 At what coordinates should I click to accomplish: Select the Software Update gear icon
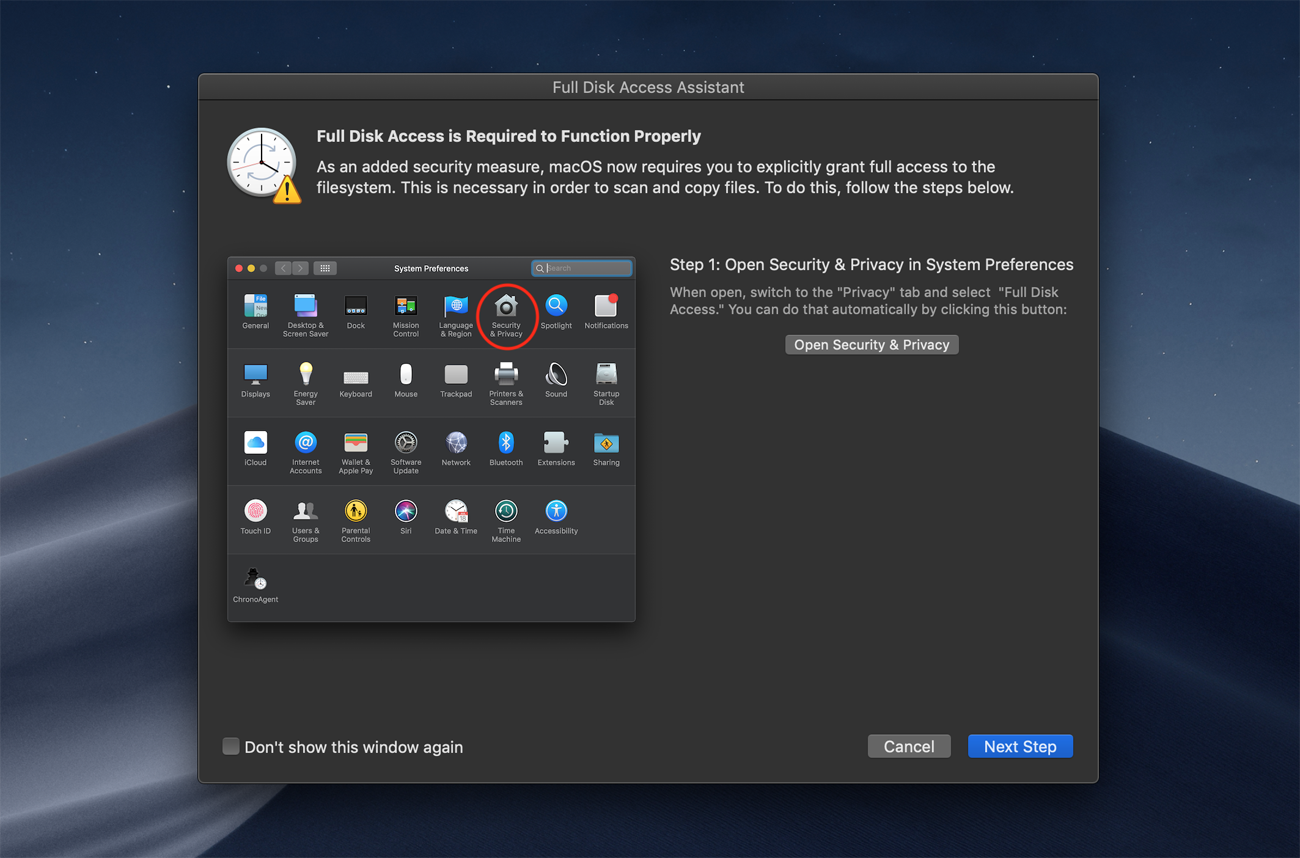406,442
